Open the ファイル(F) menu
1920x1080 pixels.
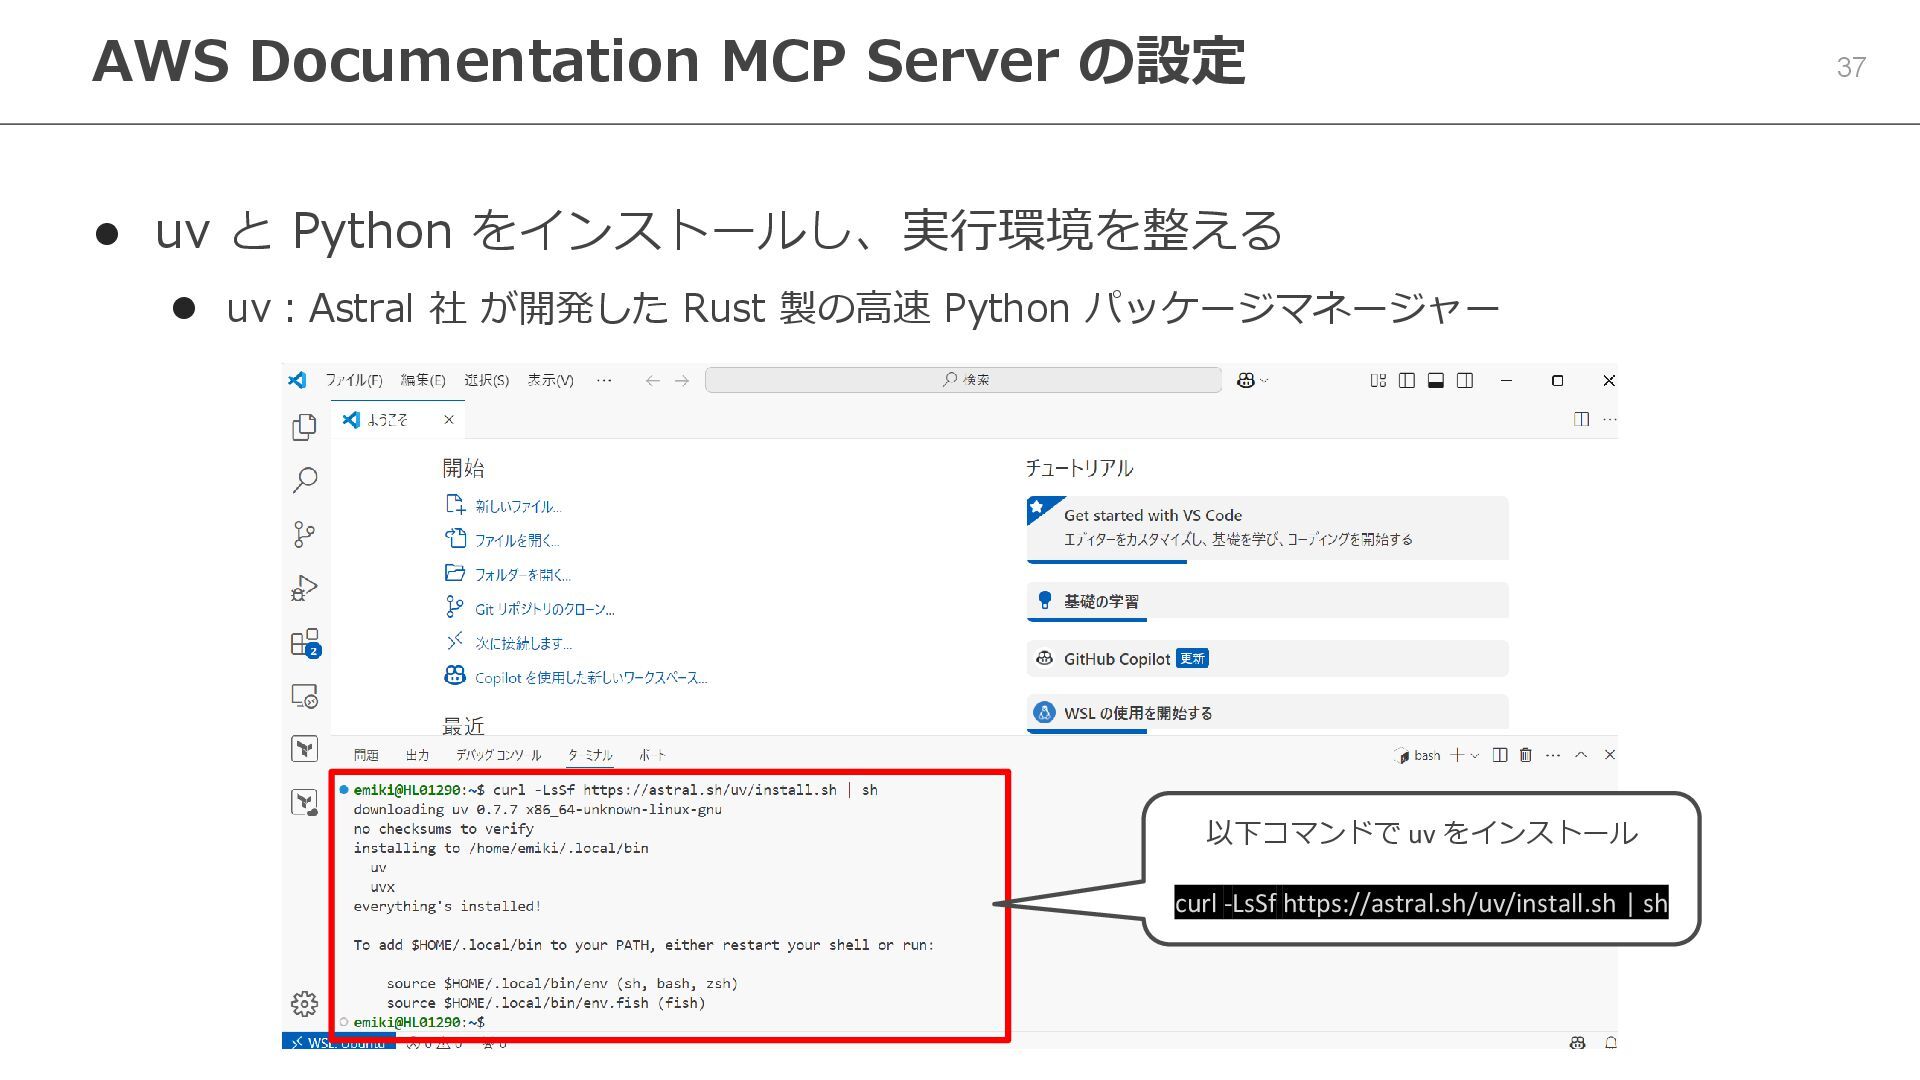point(354,380)
